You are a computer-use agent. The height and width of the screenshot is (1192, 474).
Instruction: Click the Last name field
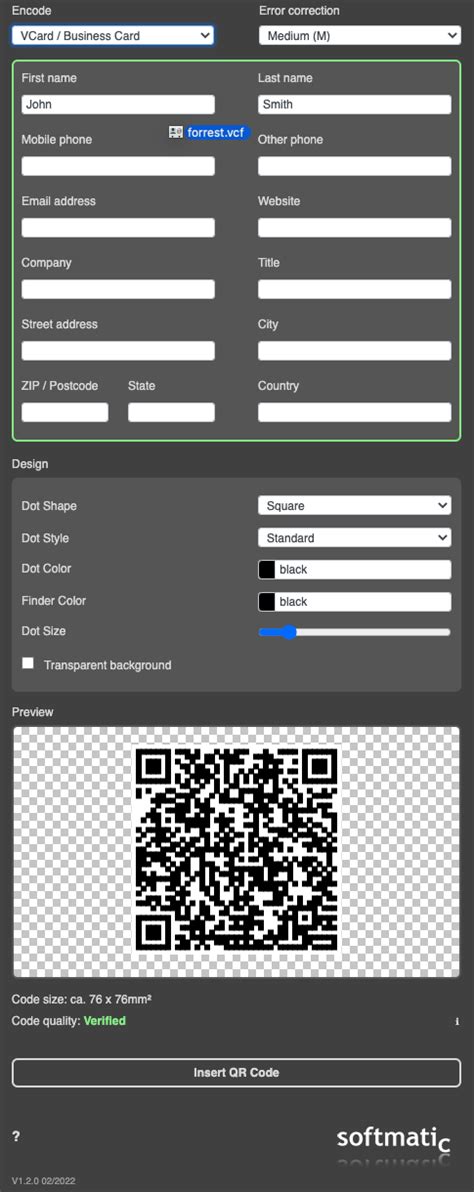coord(355,104)
